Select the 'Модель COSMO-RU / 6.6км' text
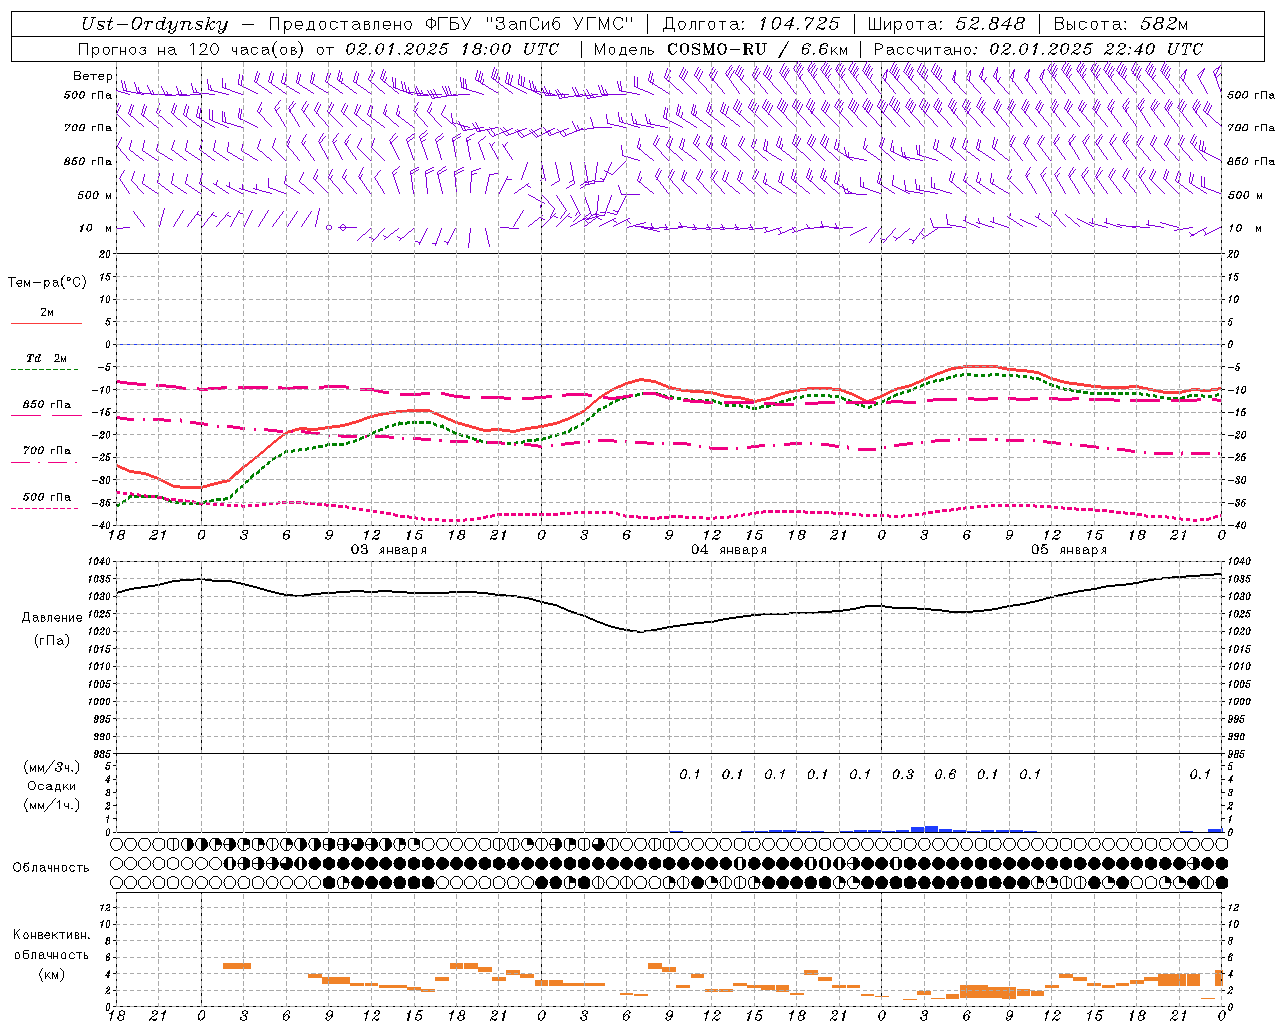 click(x=721, y=49)
